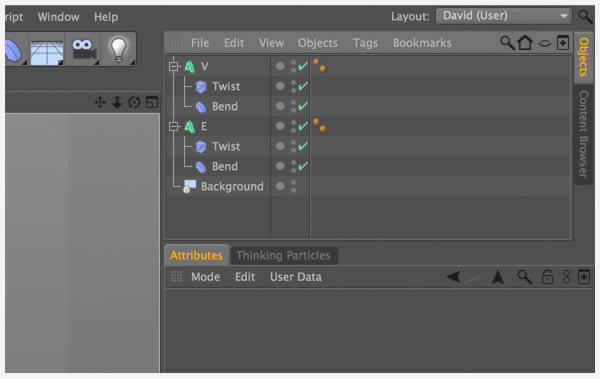Click the orange texture tag on the E object
The height and width of the screenshot is (379, 600).
point(320,125)
